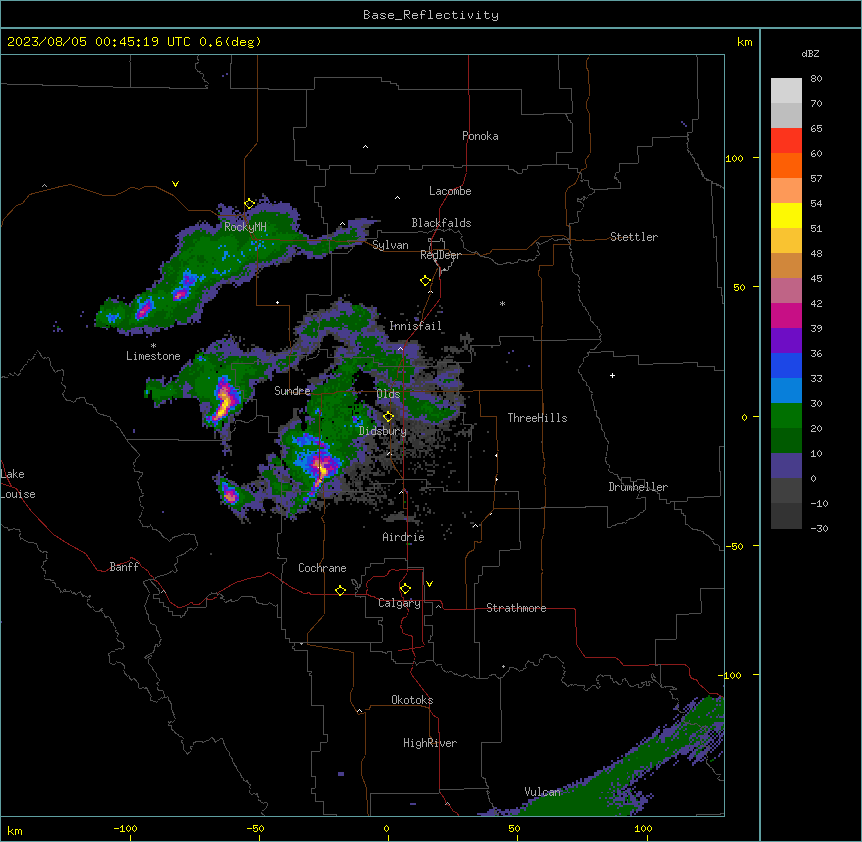This screenshot has height=842, width=862.
Task: Click the yellow diamond marker below Cochrane
Action: tap(340, 590)
